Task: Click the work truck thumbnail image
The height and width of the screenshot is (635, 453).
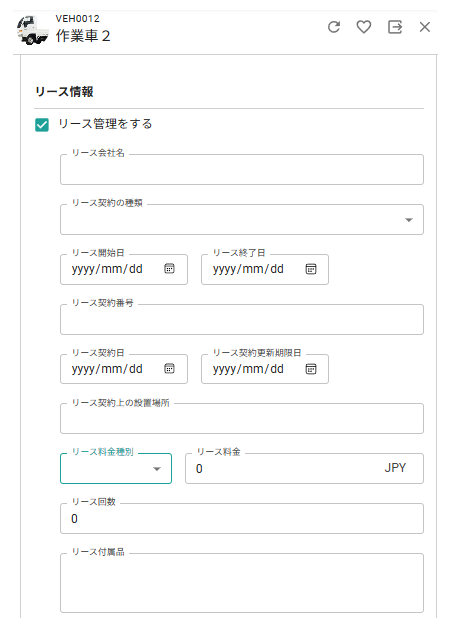Action: 32,30
